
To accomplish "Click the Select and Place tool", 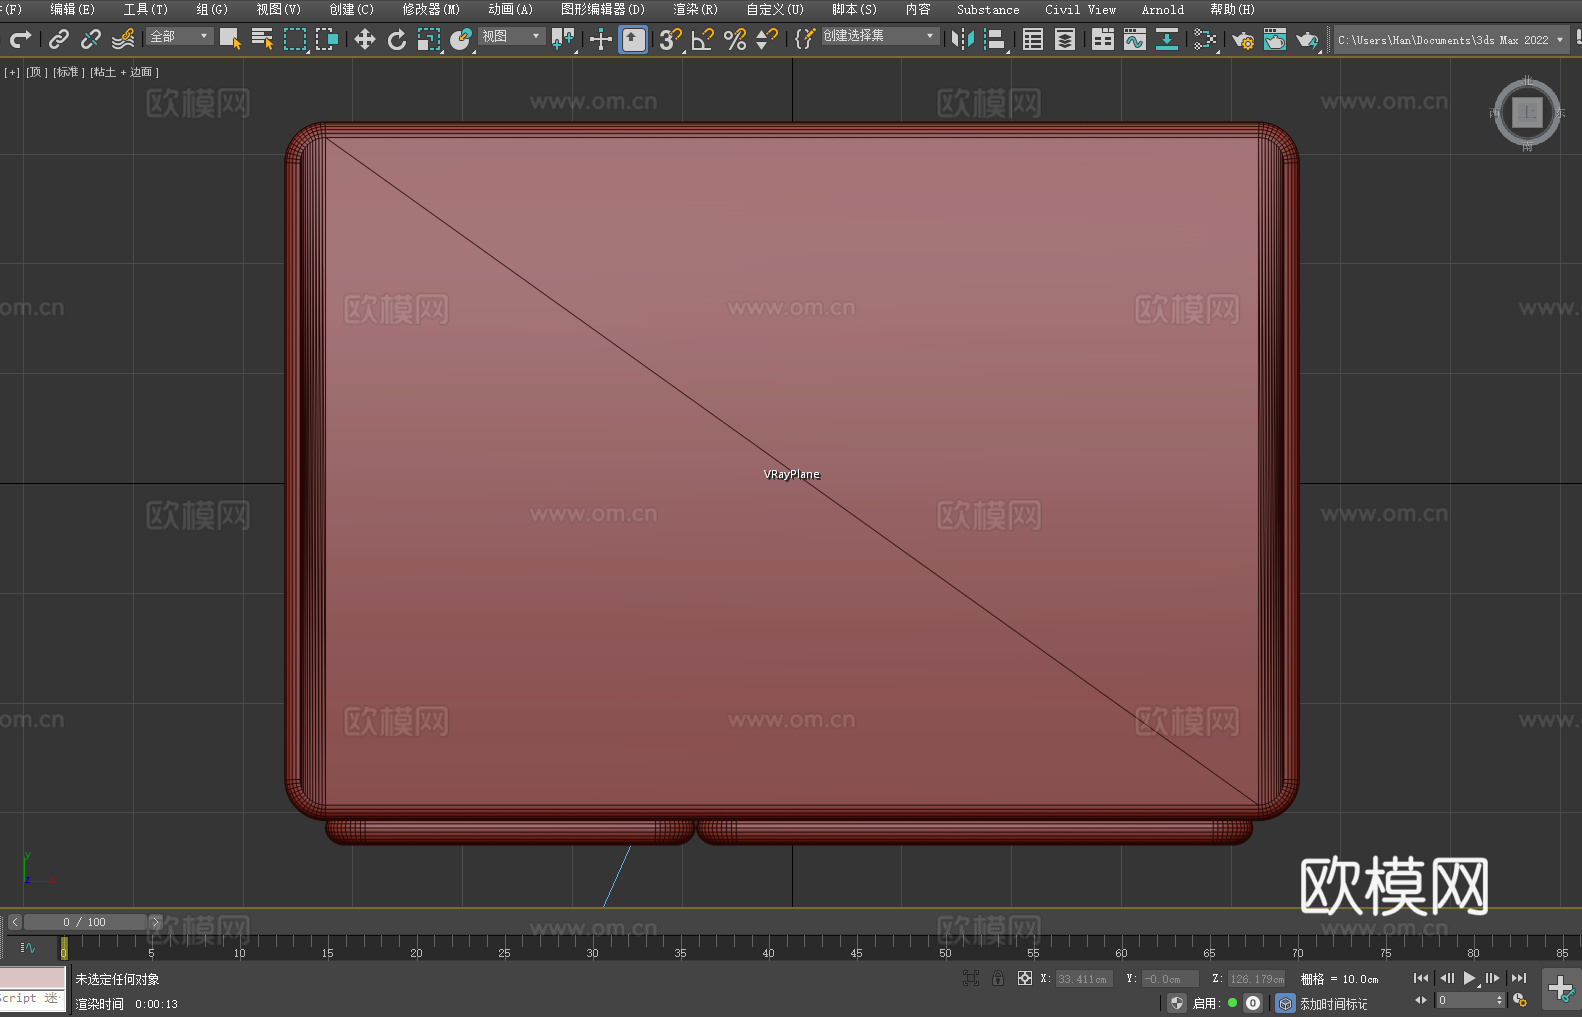I will 461,39.
